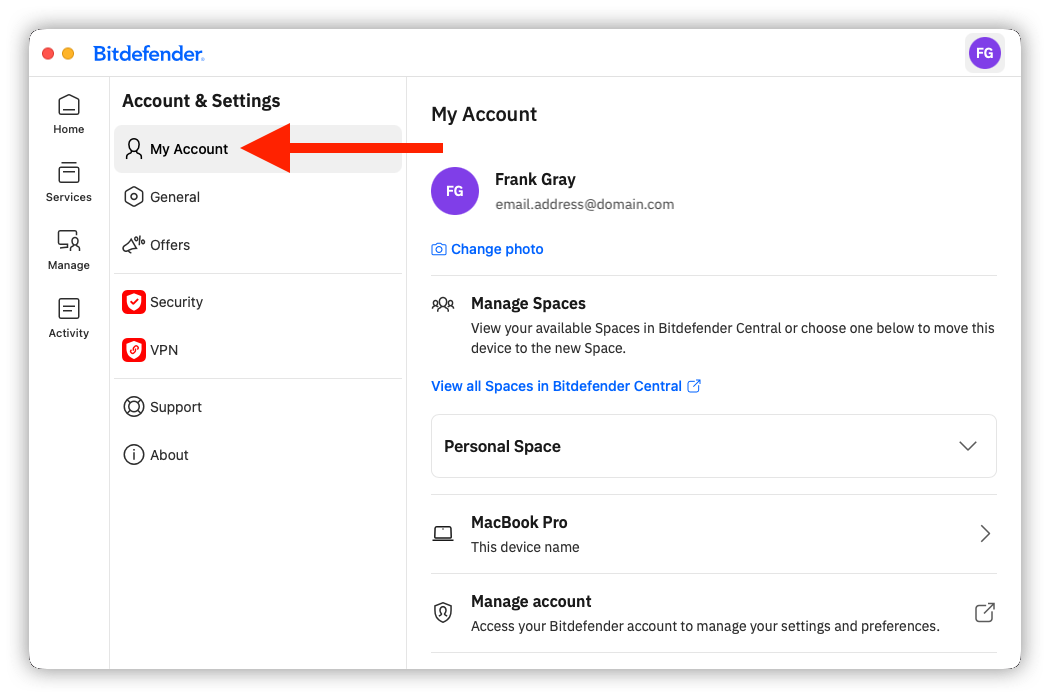Screen dimensions: 1050x698
Task: Open Manage account external link icon
Action: point(984,612)
